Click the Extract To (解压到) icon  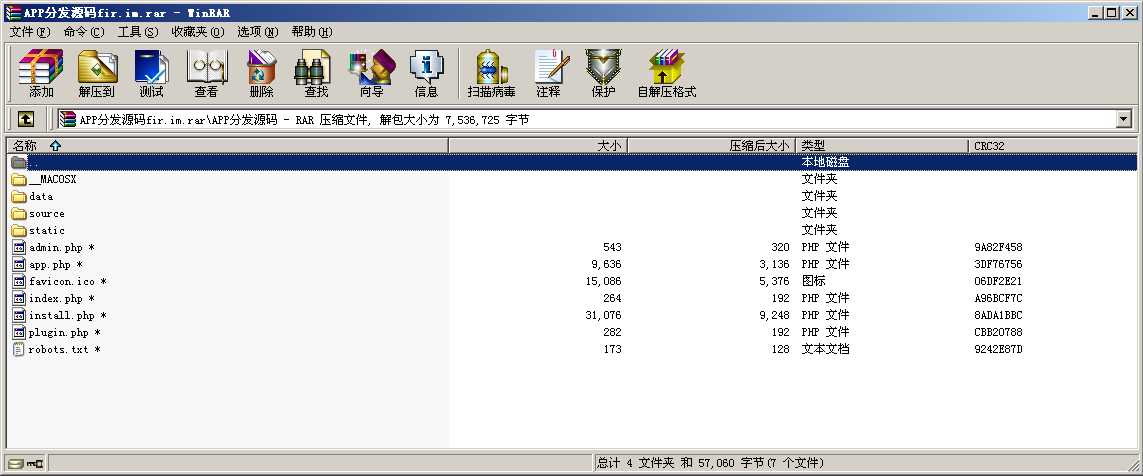tap(97, 74)
